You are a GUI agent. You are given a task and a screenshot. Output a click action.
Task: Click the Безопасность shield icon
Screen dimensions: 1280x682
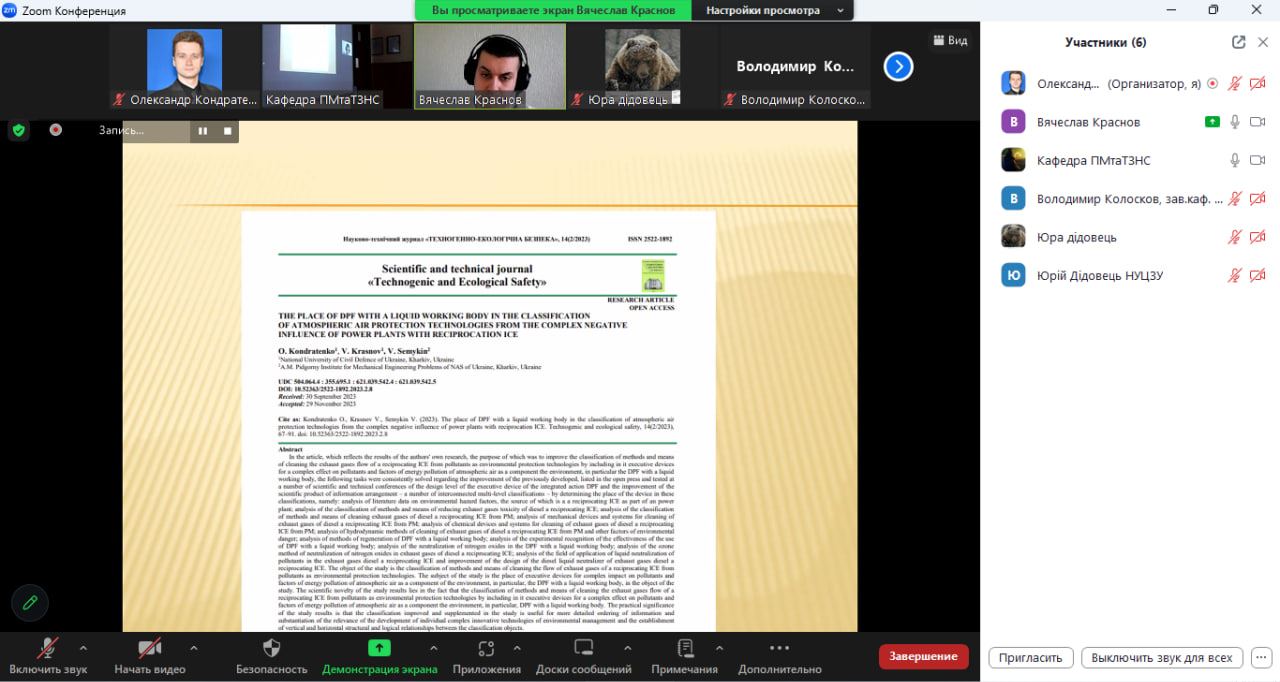271,648
